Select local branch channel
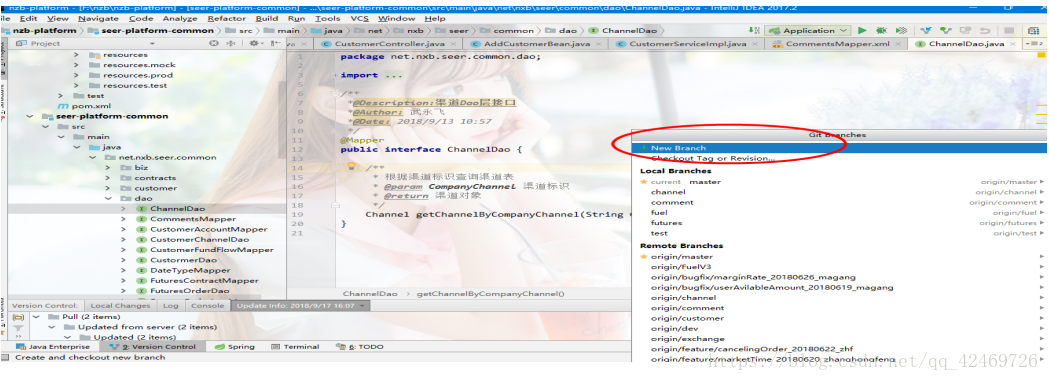The image size is (1049, 381). tap(840, 192)
